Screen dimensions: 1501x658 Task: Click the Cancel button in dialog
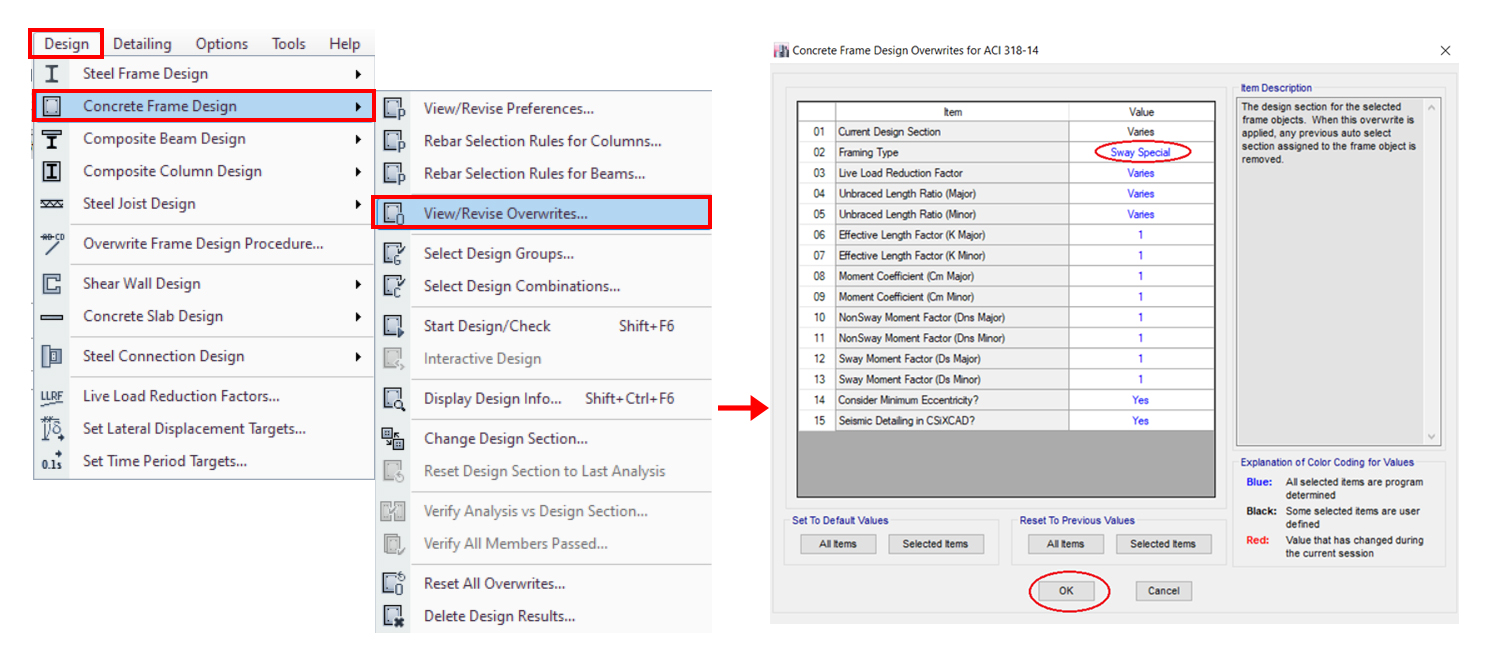point(1163,591)
